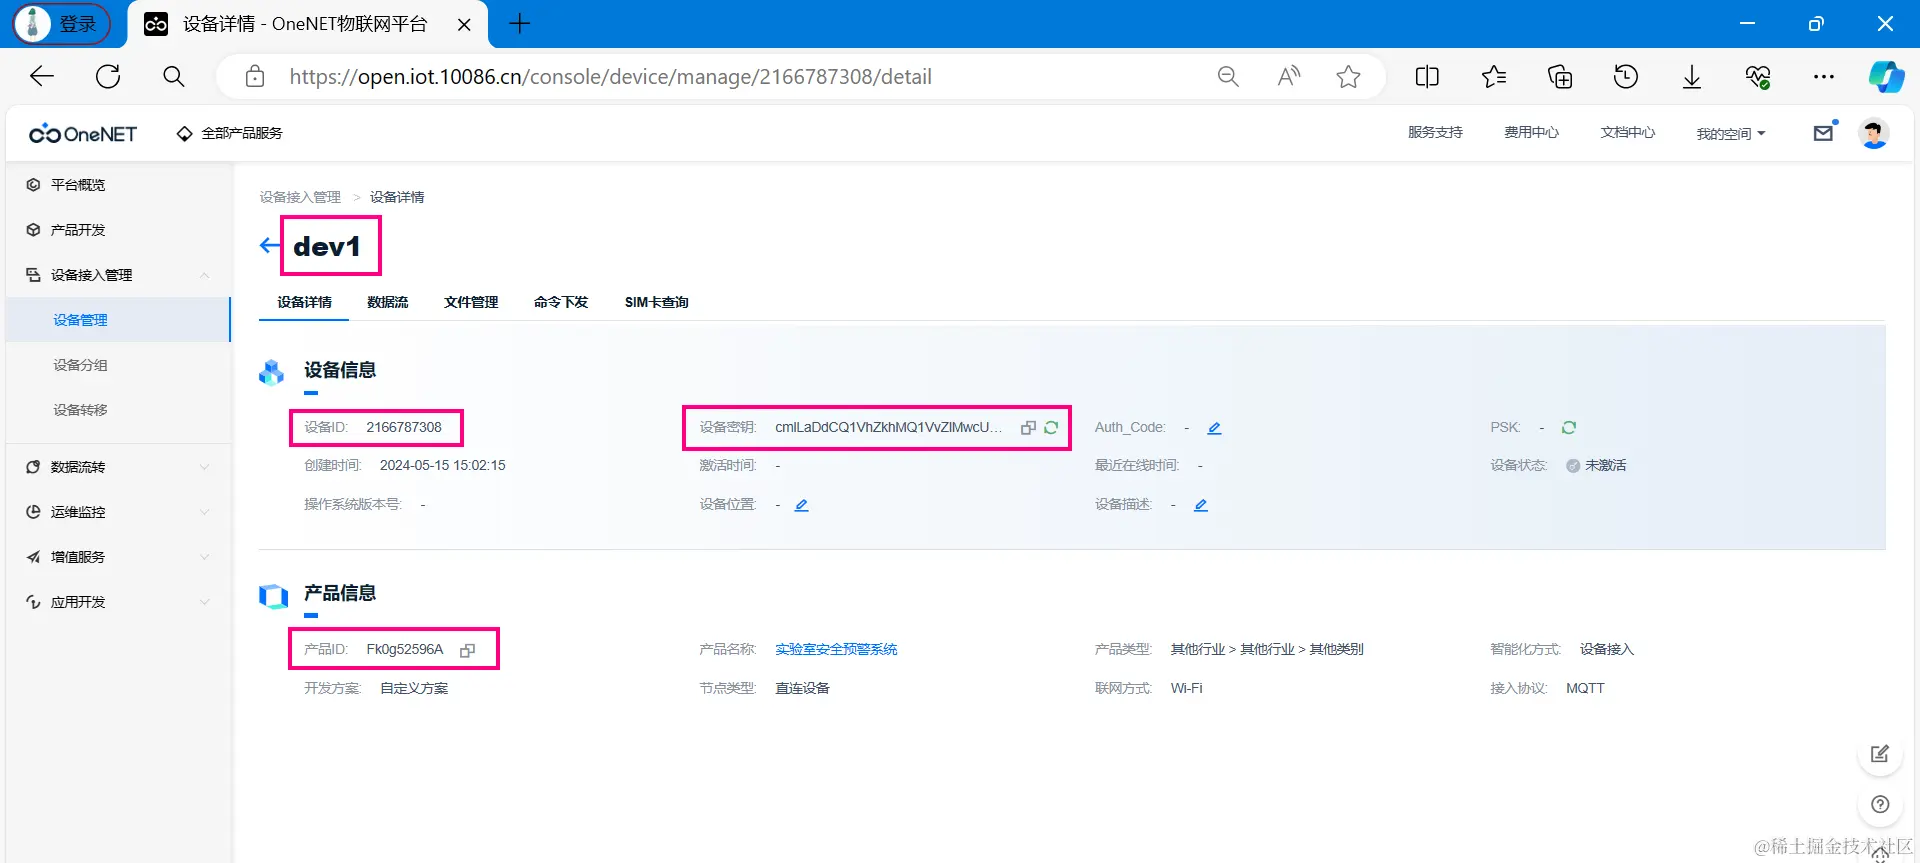
Task: Open browser settings and more menu
Action: (x=1824, y=77)
